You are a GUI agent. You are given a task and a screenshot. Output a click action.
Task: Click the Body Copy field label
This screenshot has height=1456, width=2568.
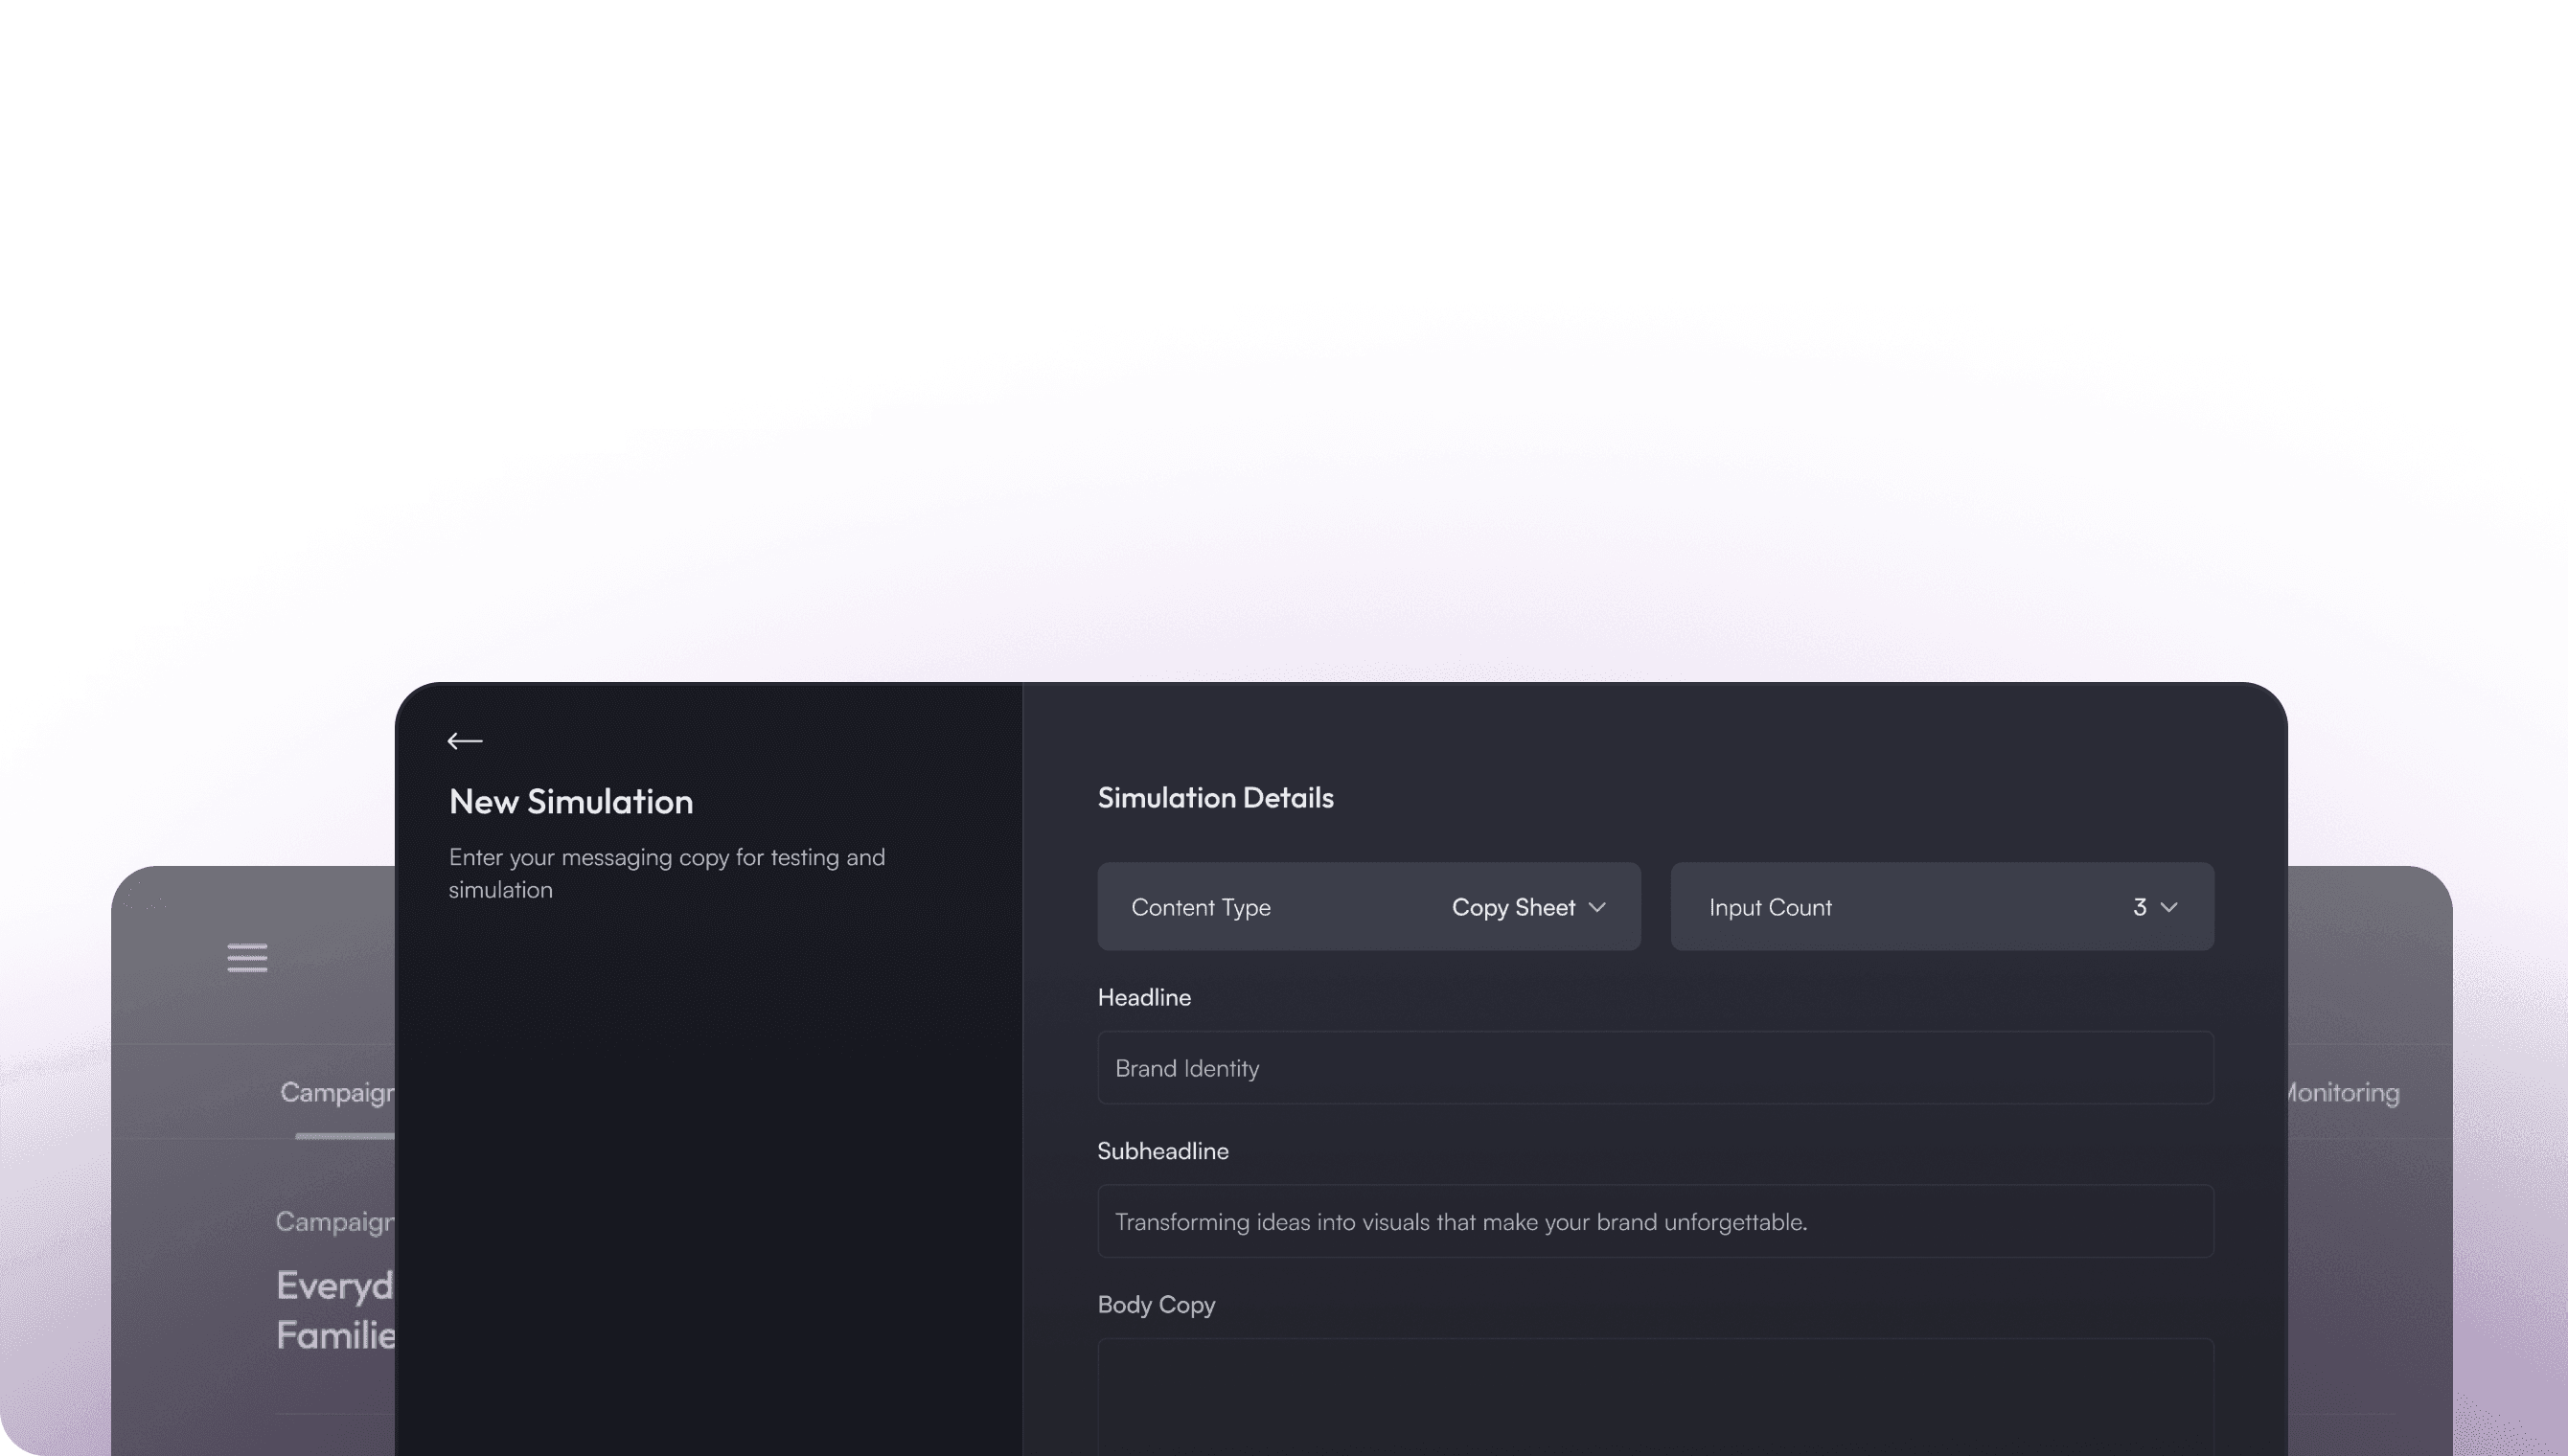[1156, 1304]
